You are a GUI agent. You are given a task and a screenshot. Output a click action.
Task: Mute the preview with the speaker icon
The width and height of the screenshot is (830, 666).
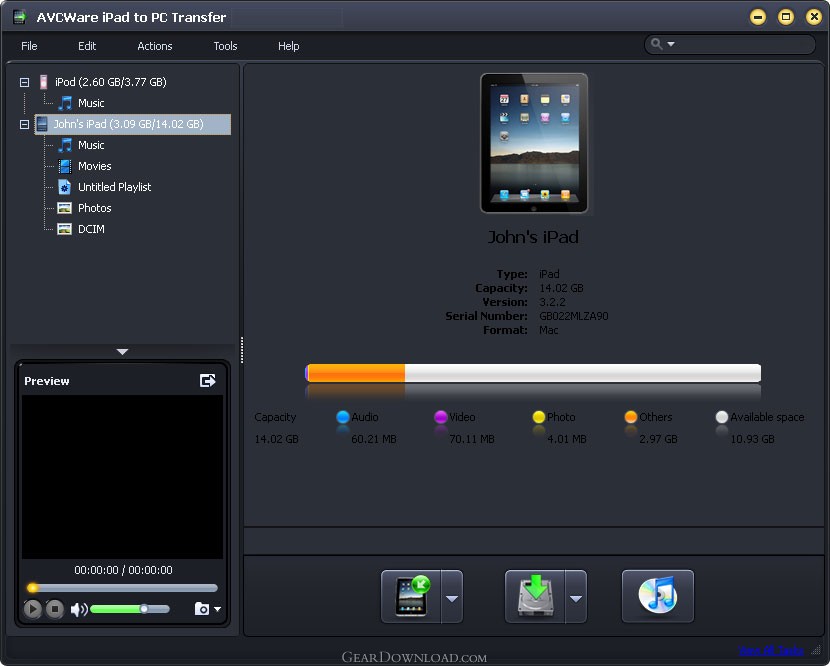79,609
